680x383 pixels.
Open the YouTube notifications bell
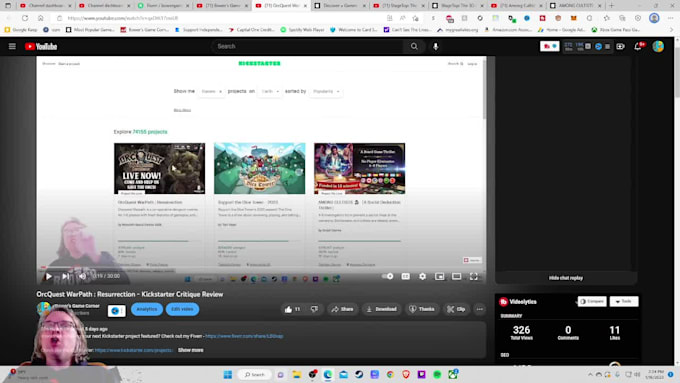click(x=638, y=46)
